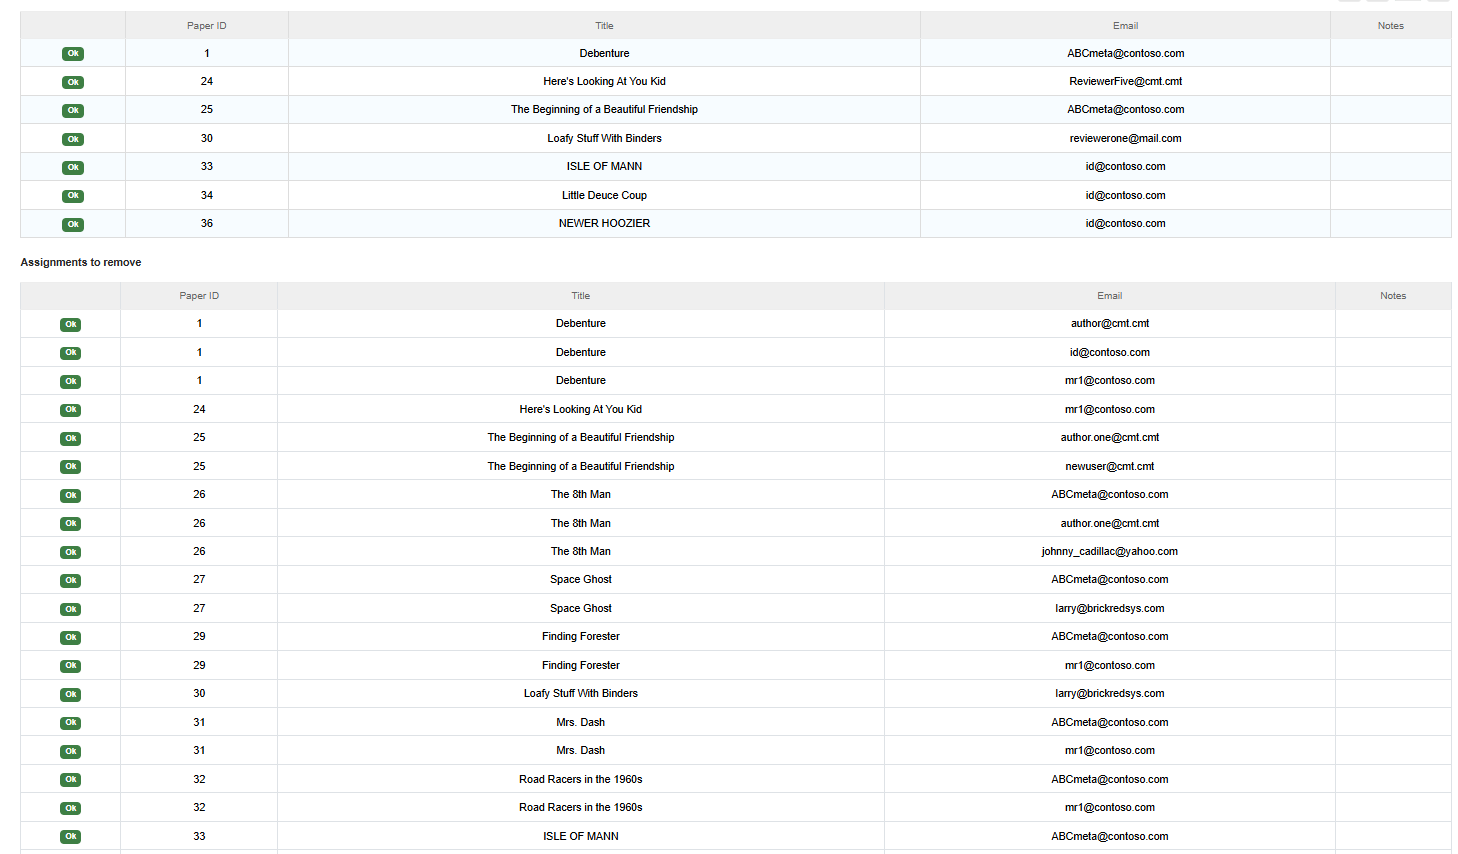Click Ok for Loafy Stuff With Binders in top table
Viewport: 1458px width, 854px height.
[x=73, y=138]
